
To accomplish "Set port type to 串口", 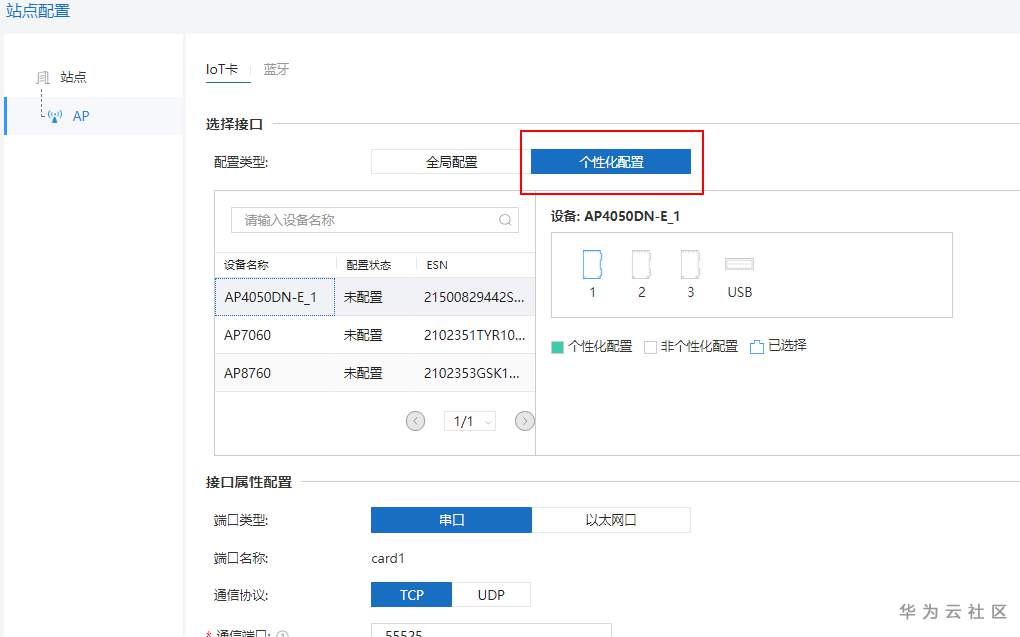I will click(451, 520).
